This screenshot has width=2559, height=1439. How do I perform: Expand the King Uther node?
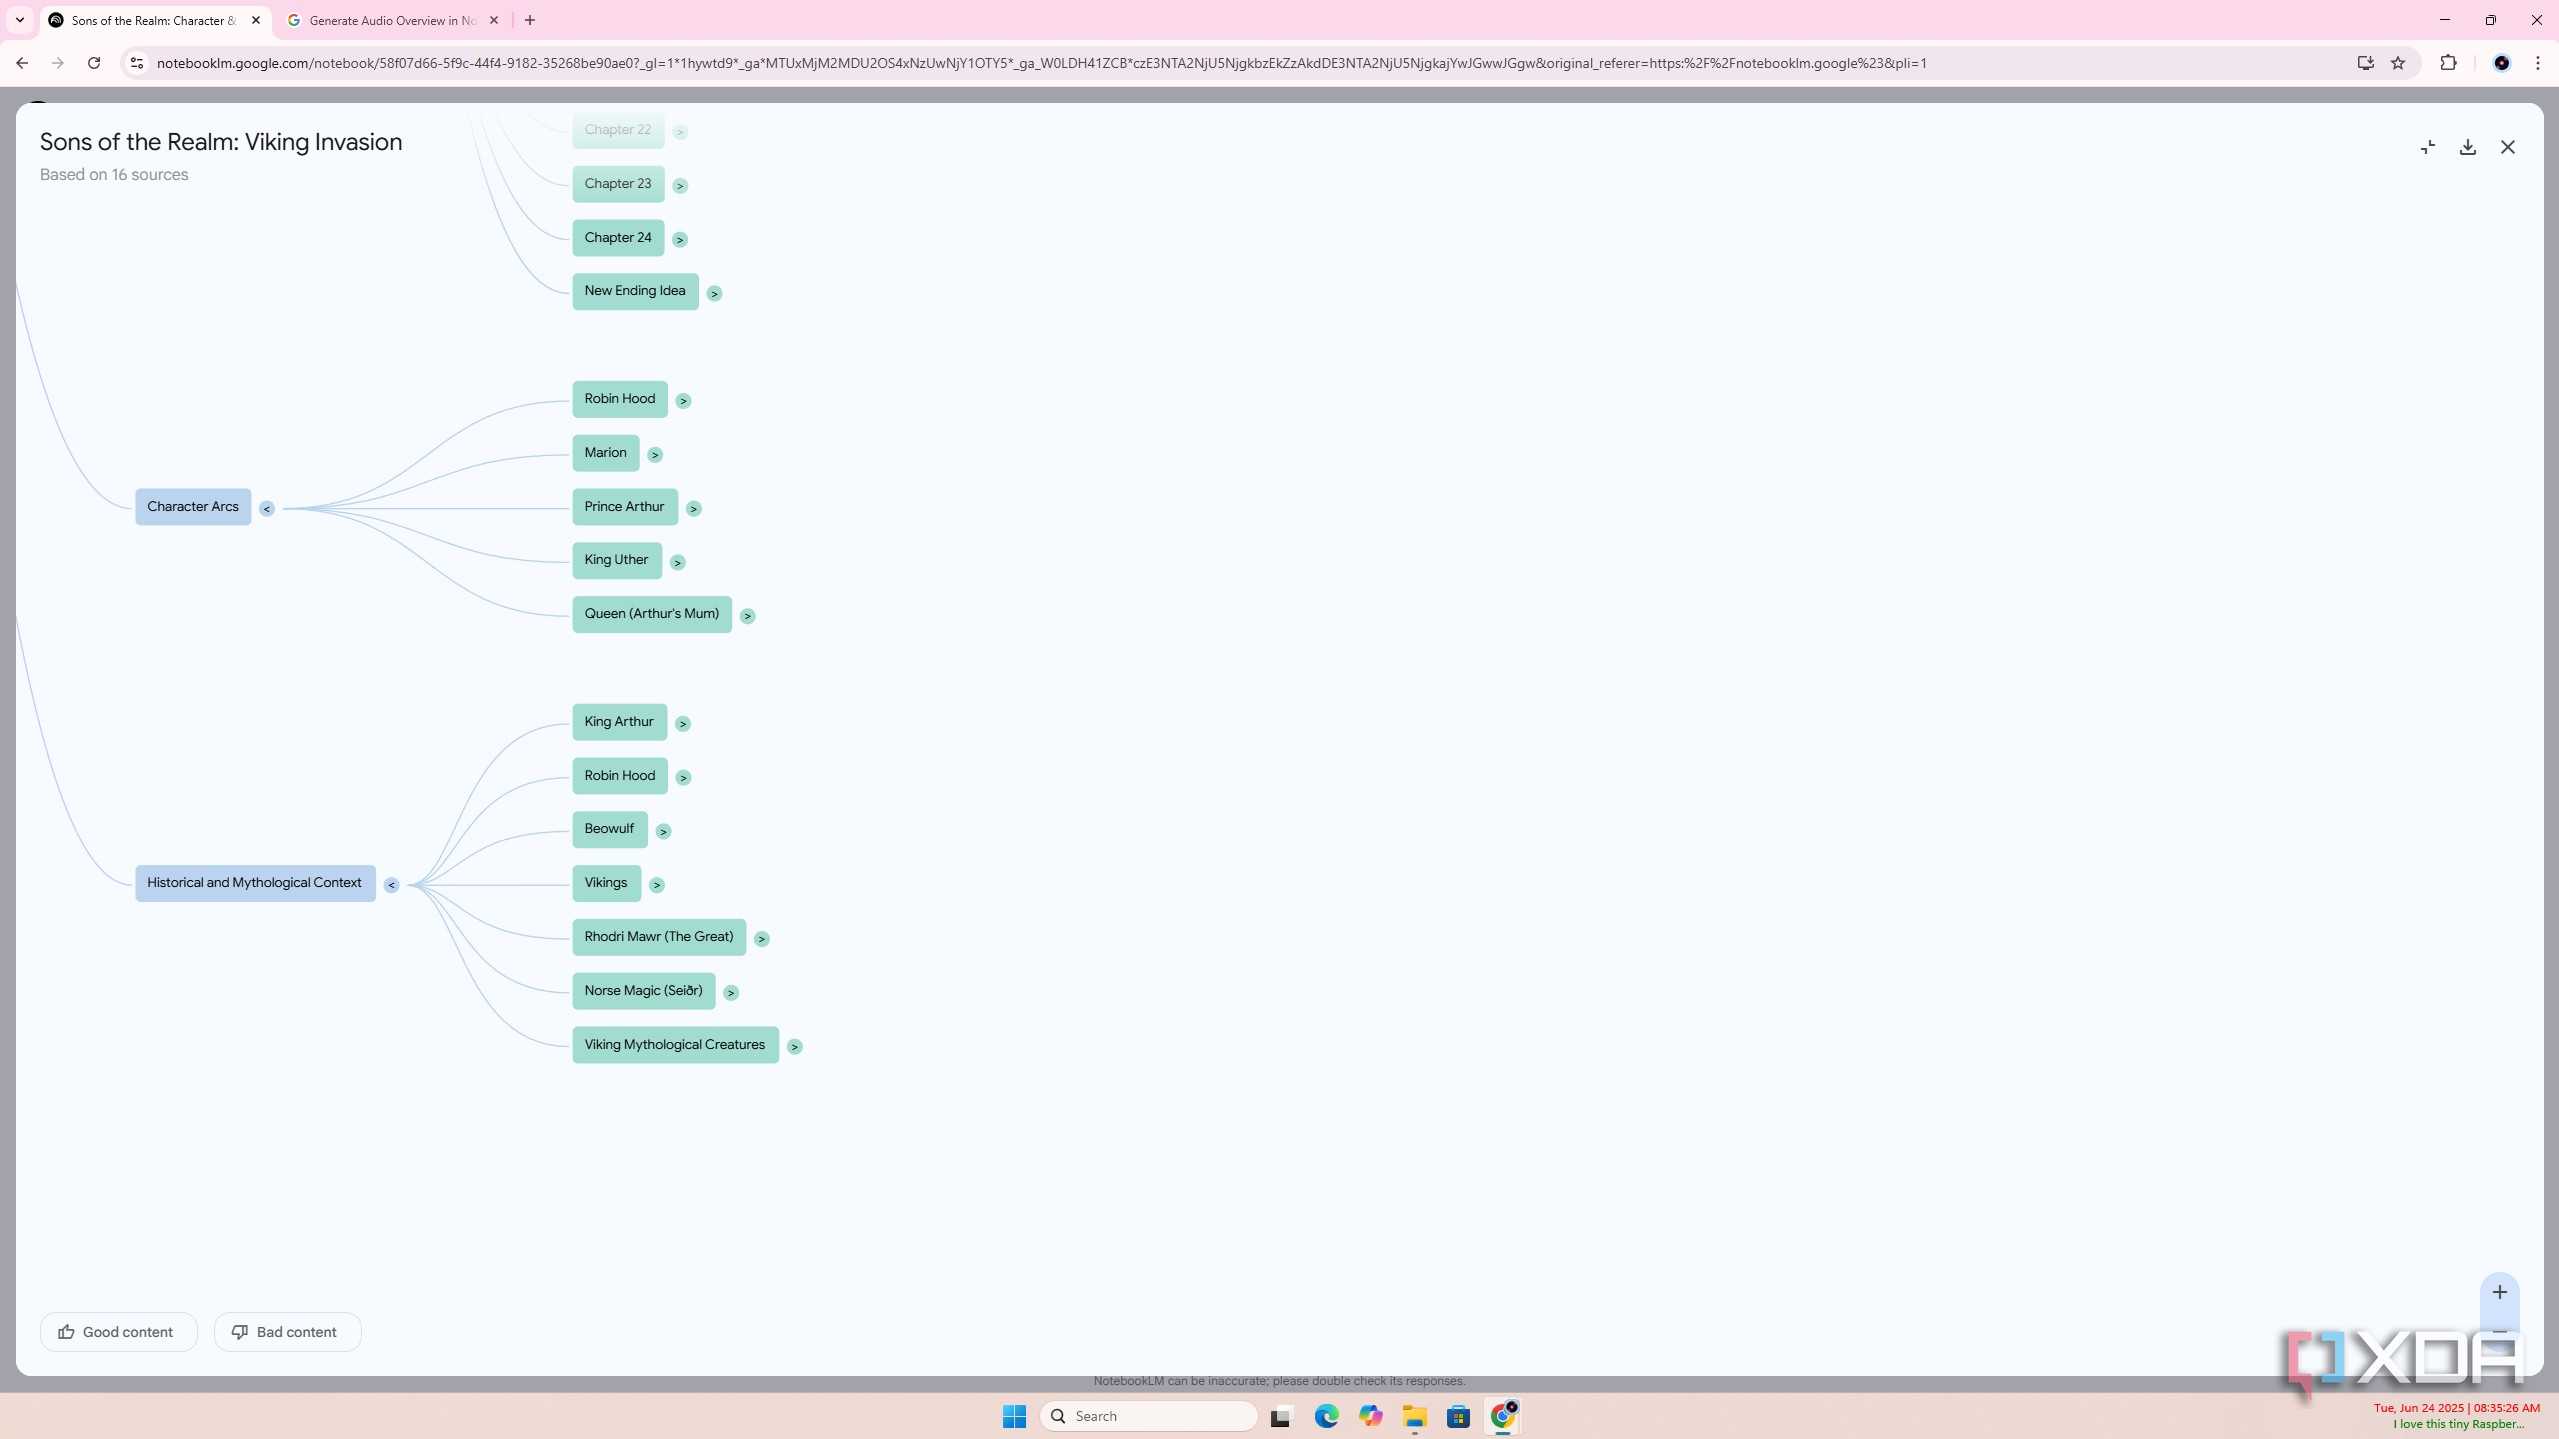point(677,562)
